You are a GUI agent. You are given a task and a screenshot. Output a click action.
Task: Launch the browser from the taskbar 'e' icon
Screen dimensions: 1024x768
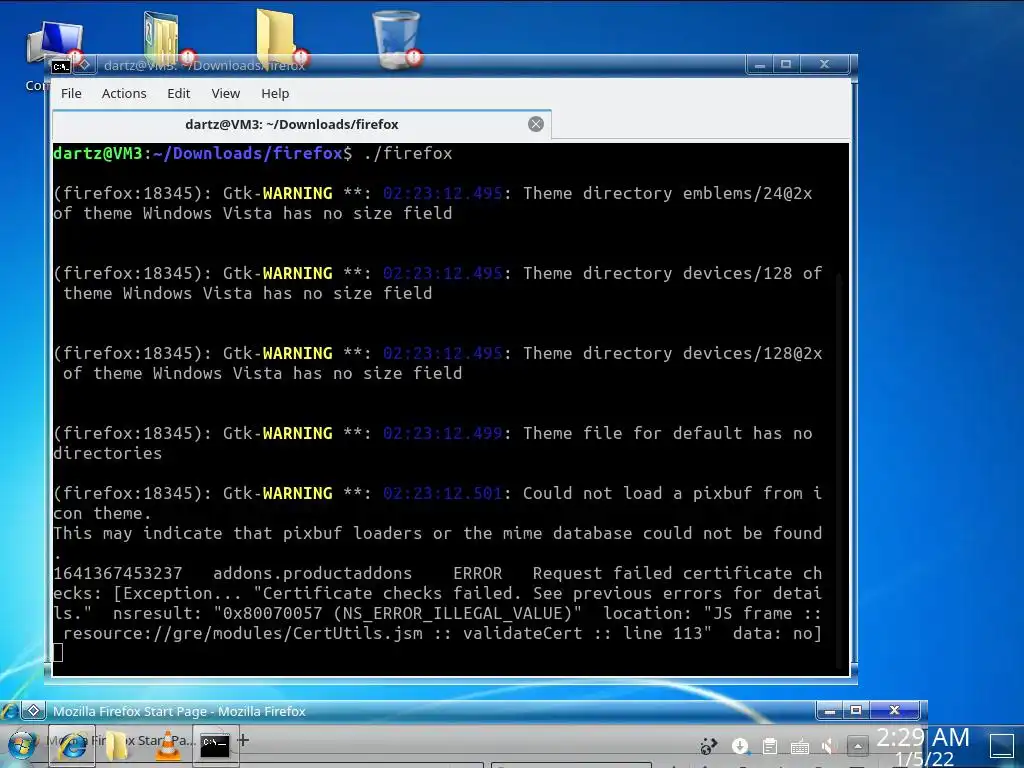[72, 745]
